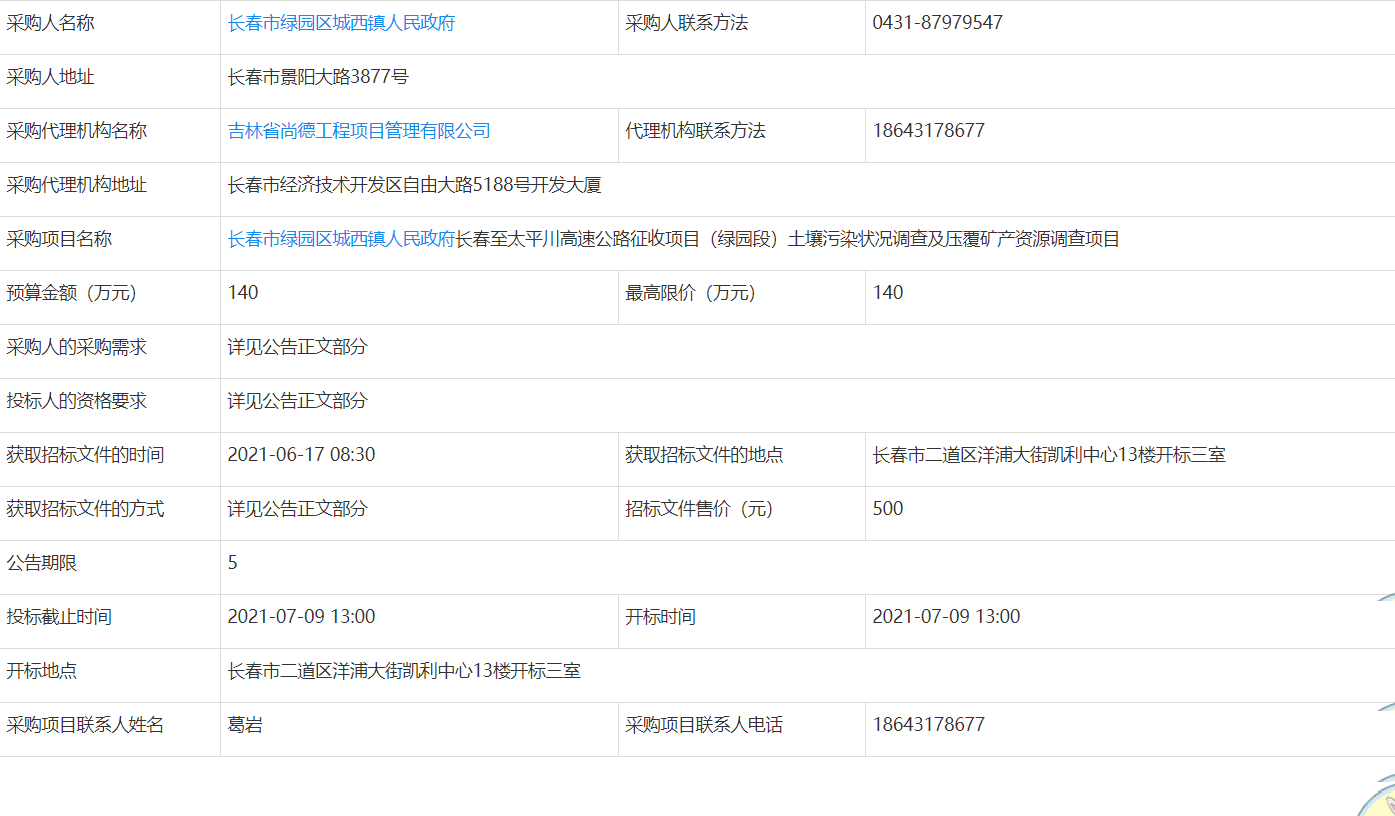Click the 获取招标文件的方式 label
This screenshot has width=1395, height=816.
pyautogui.click(x=85, y=509)
